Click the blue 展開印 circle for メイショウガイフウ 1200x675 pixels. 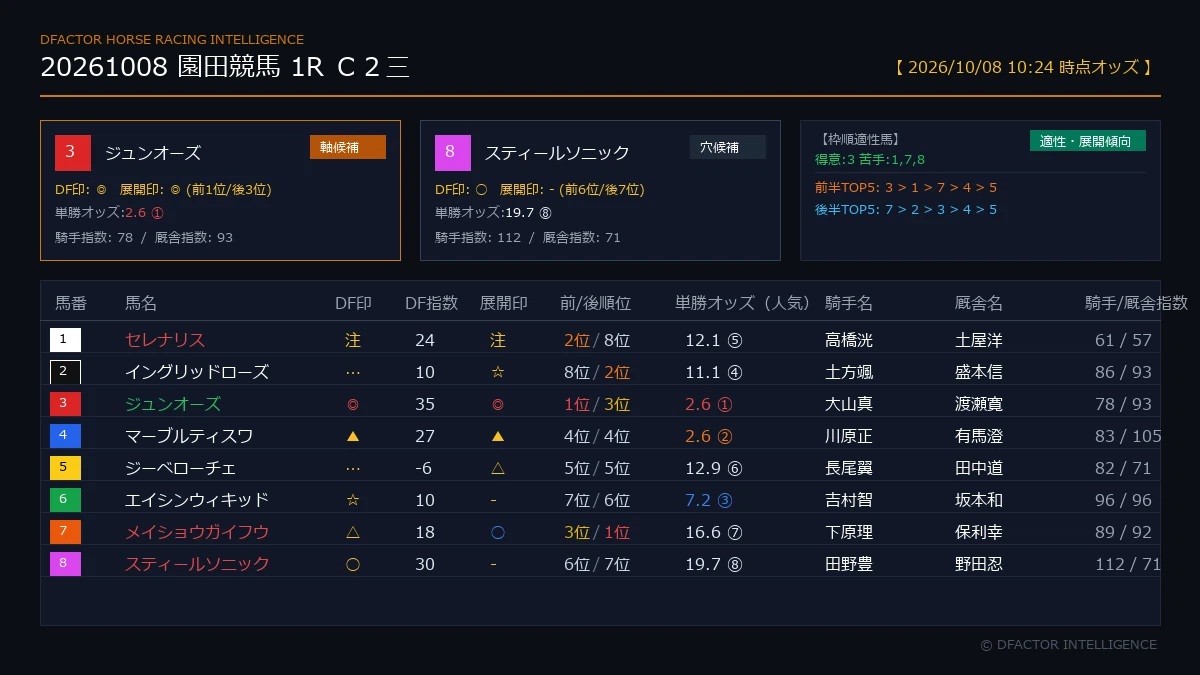click(x=498, y=533)
